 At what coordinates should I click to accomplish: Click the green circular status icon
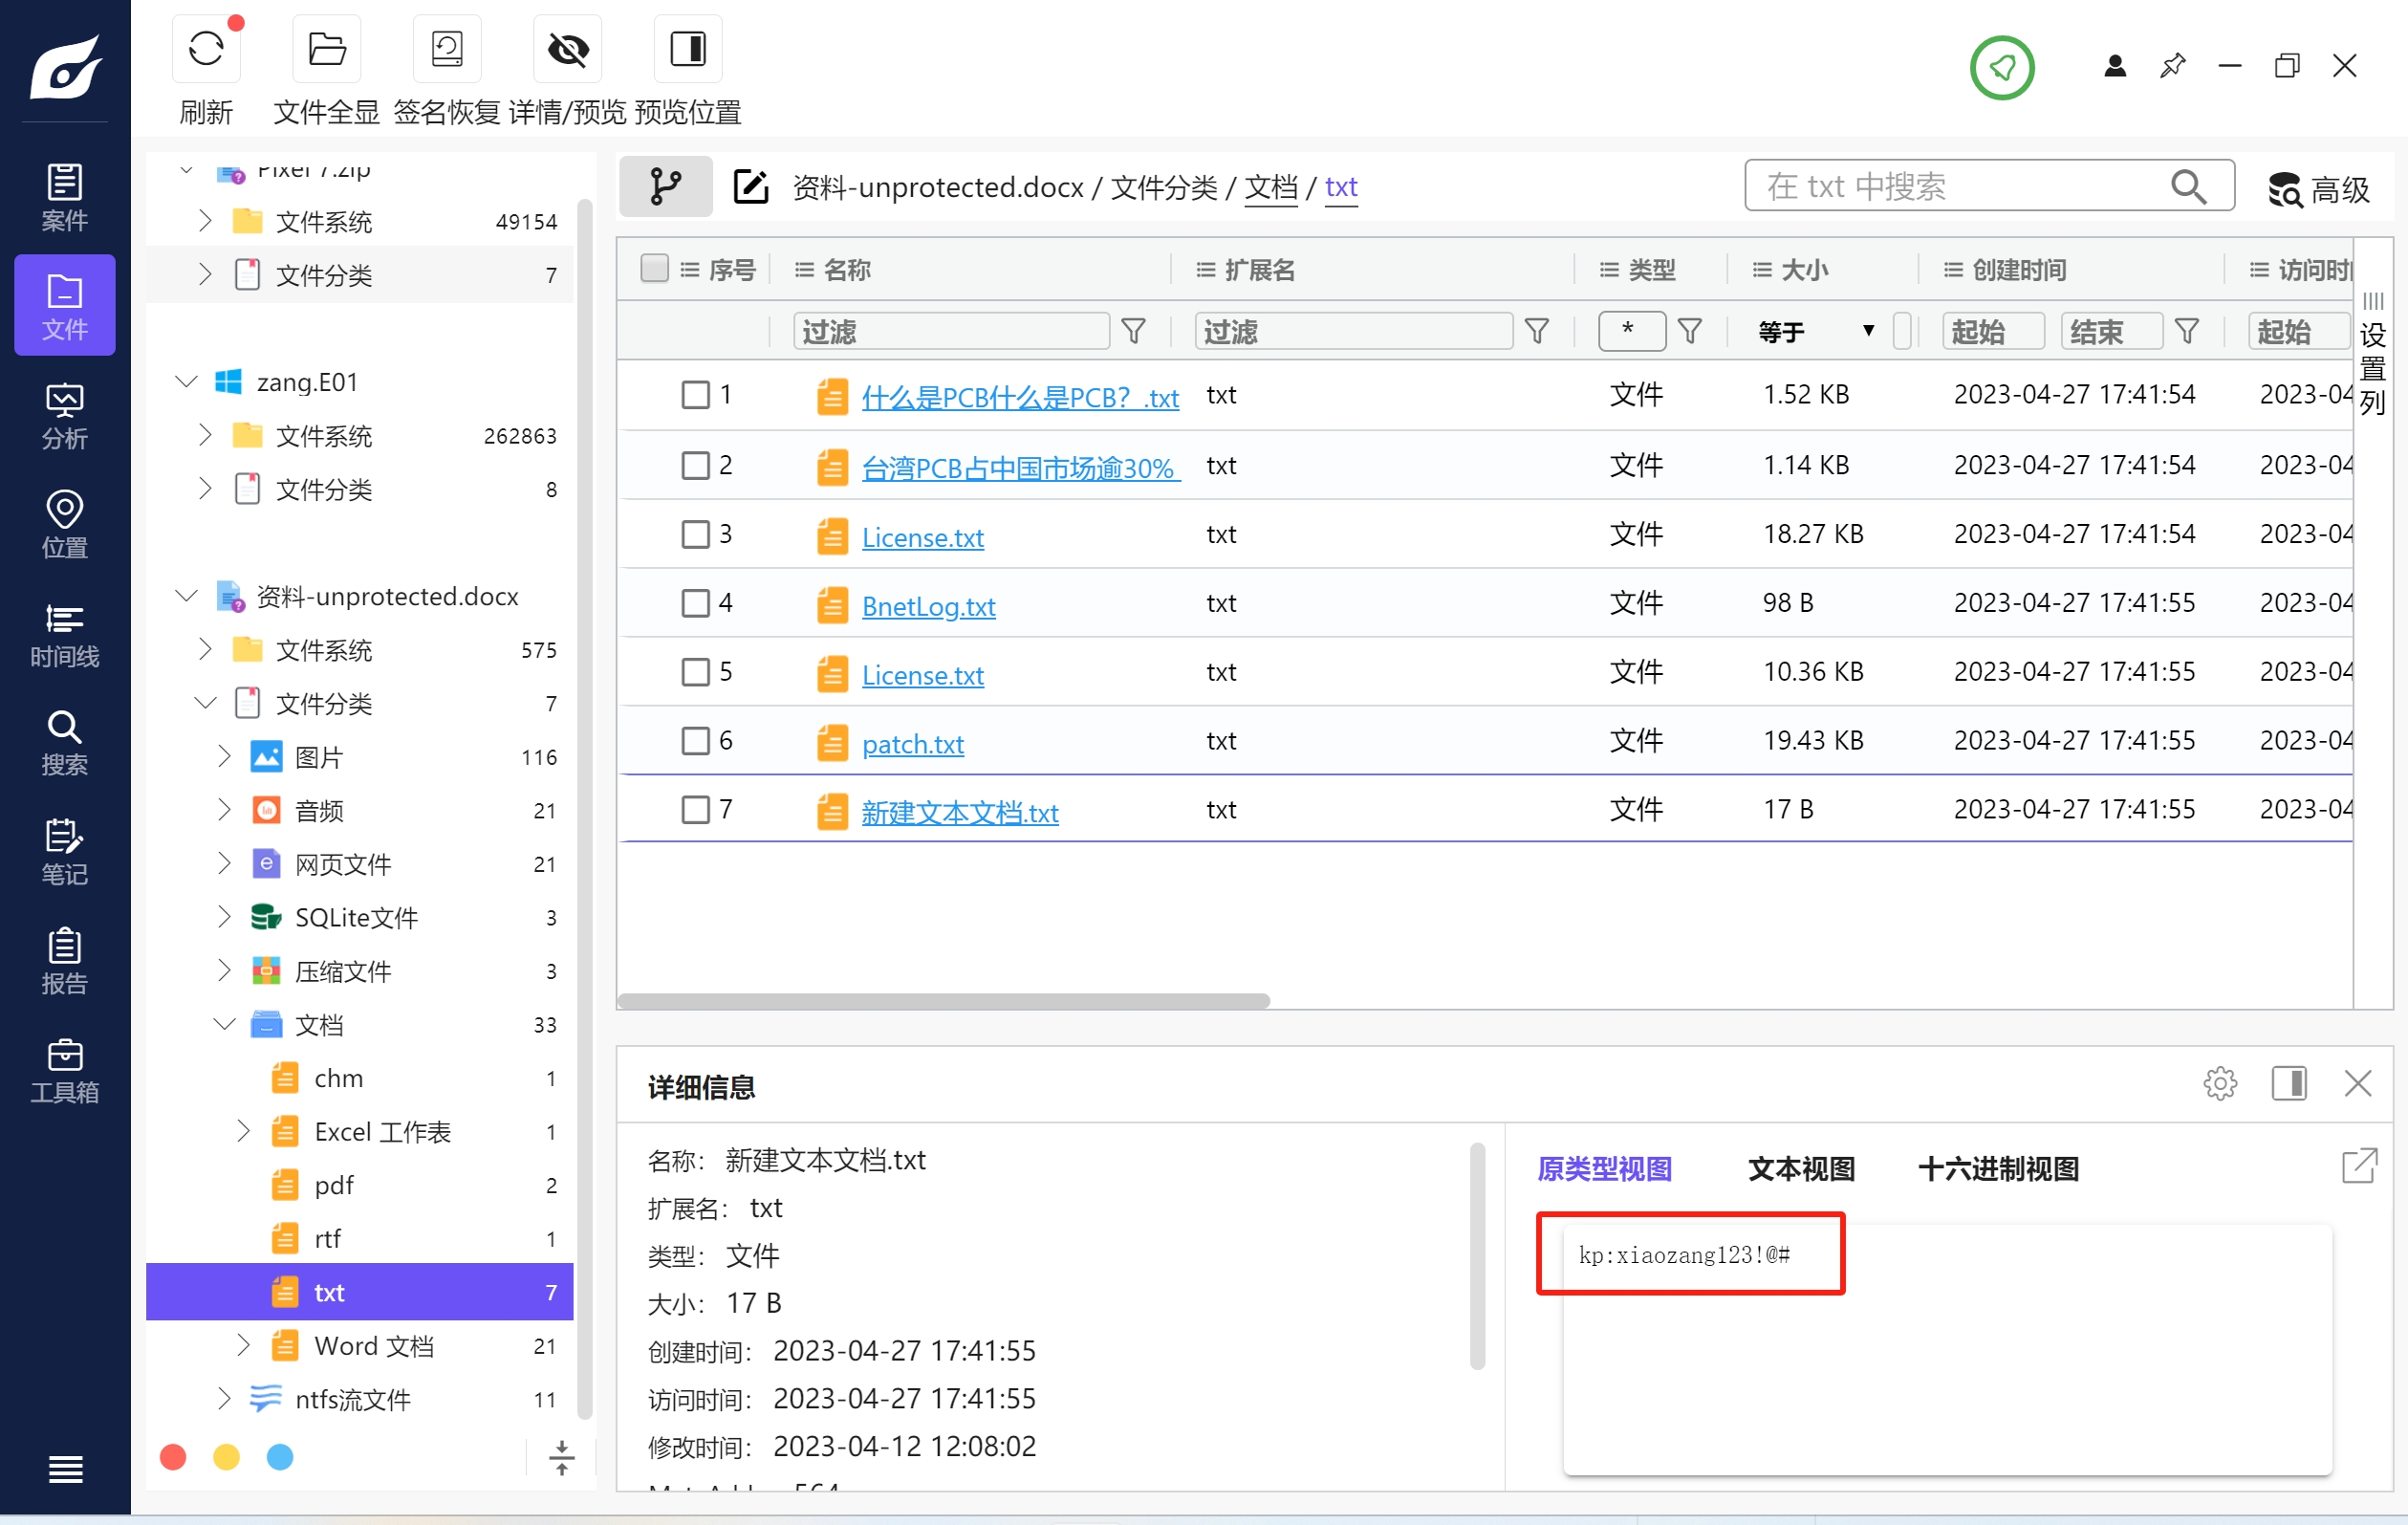2001,67
